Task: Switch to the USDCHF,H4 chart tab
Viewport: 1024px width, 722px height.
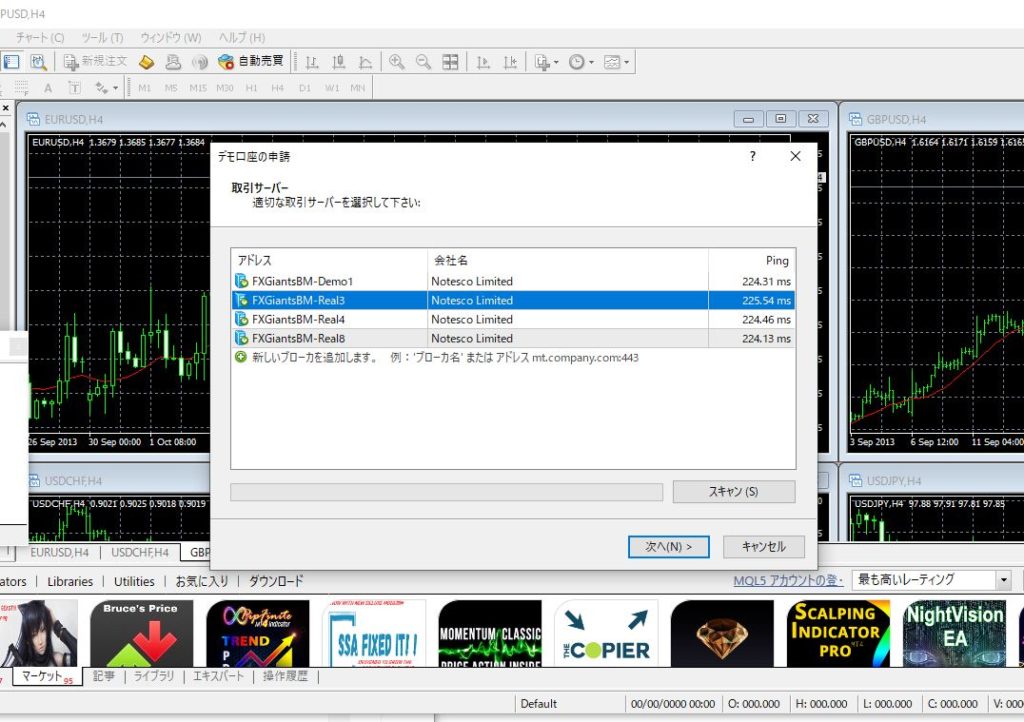Action: [140, 552]
